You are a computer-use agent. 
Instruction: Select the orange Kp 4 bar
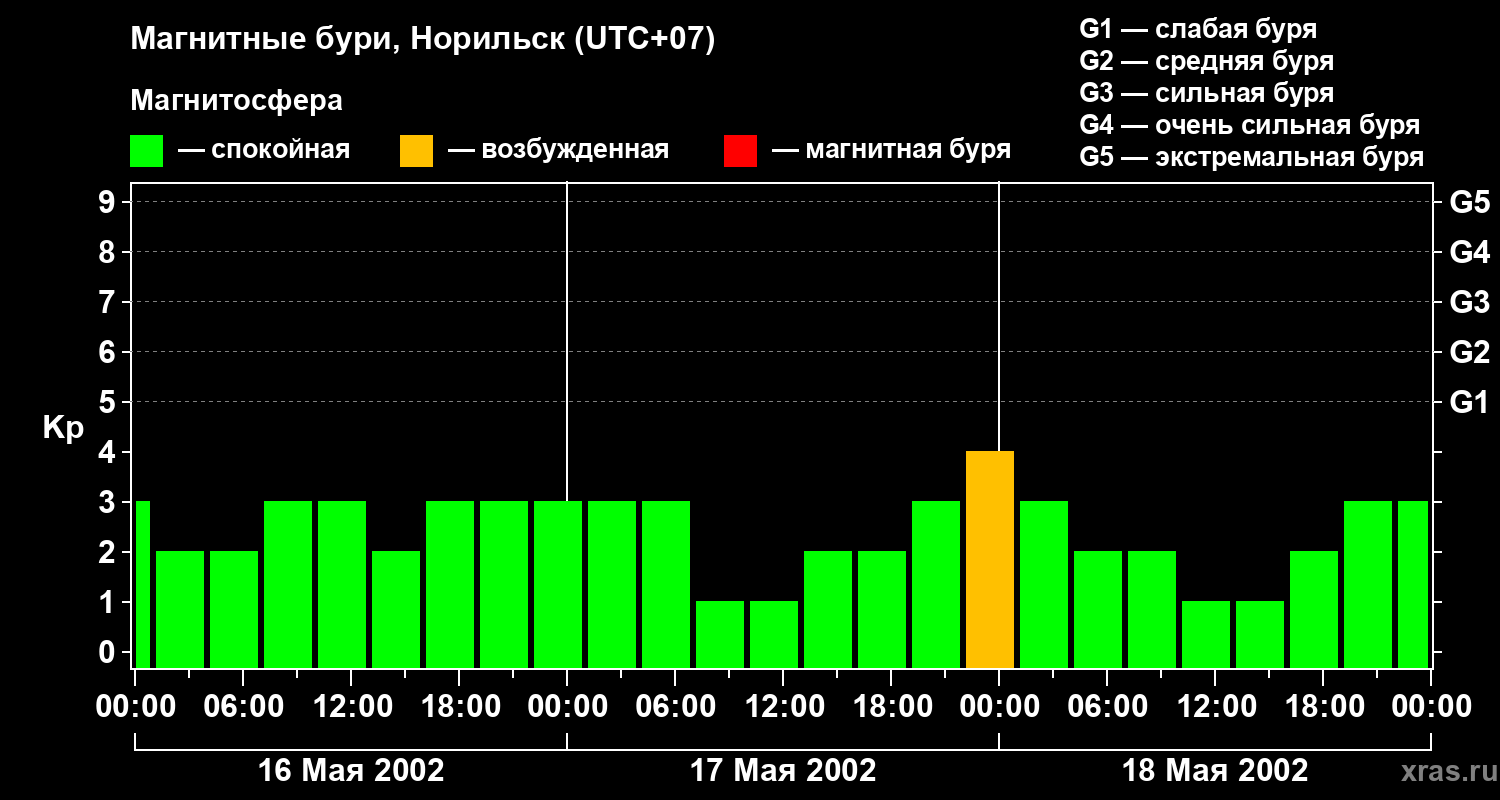tap(990, 559)
